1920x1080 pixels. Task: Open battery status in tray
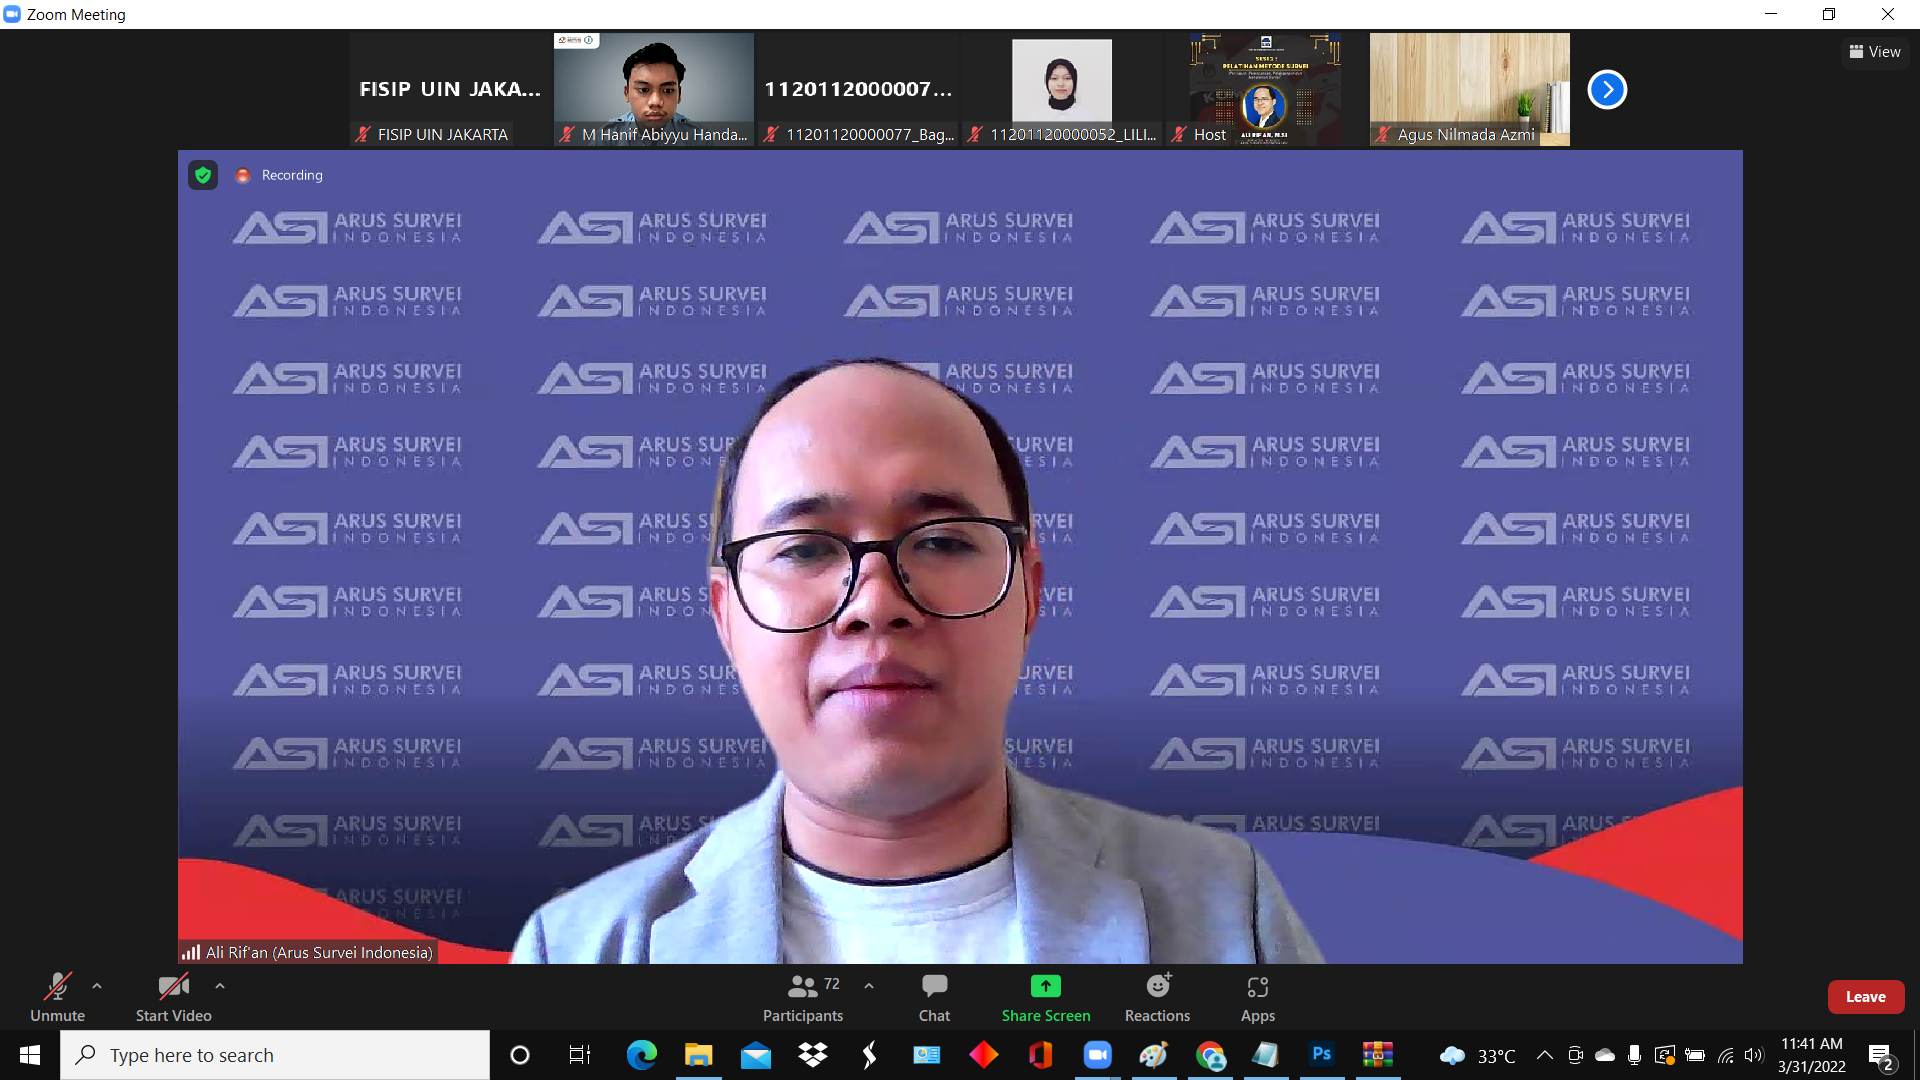tap(1695, 1055)
